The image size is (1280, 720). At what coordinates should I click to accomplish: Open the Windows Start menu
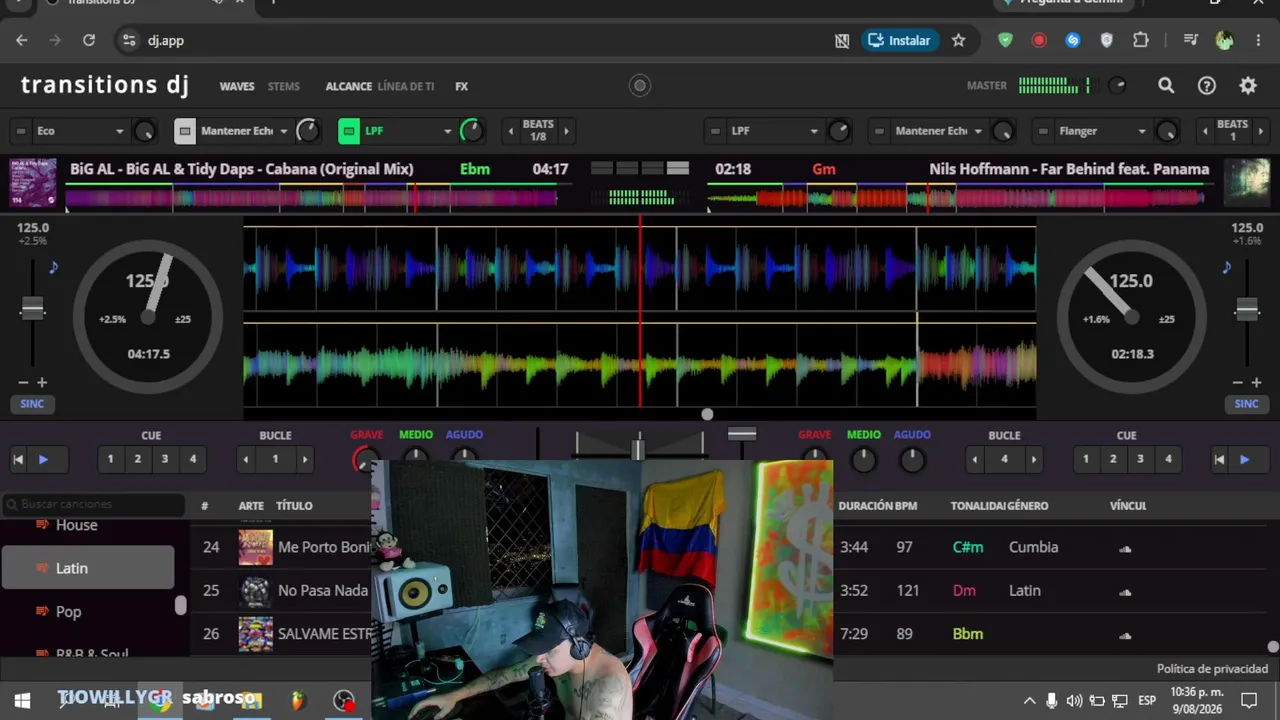(x=22, y=700)
